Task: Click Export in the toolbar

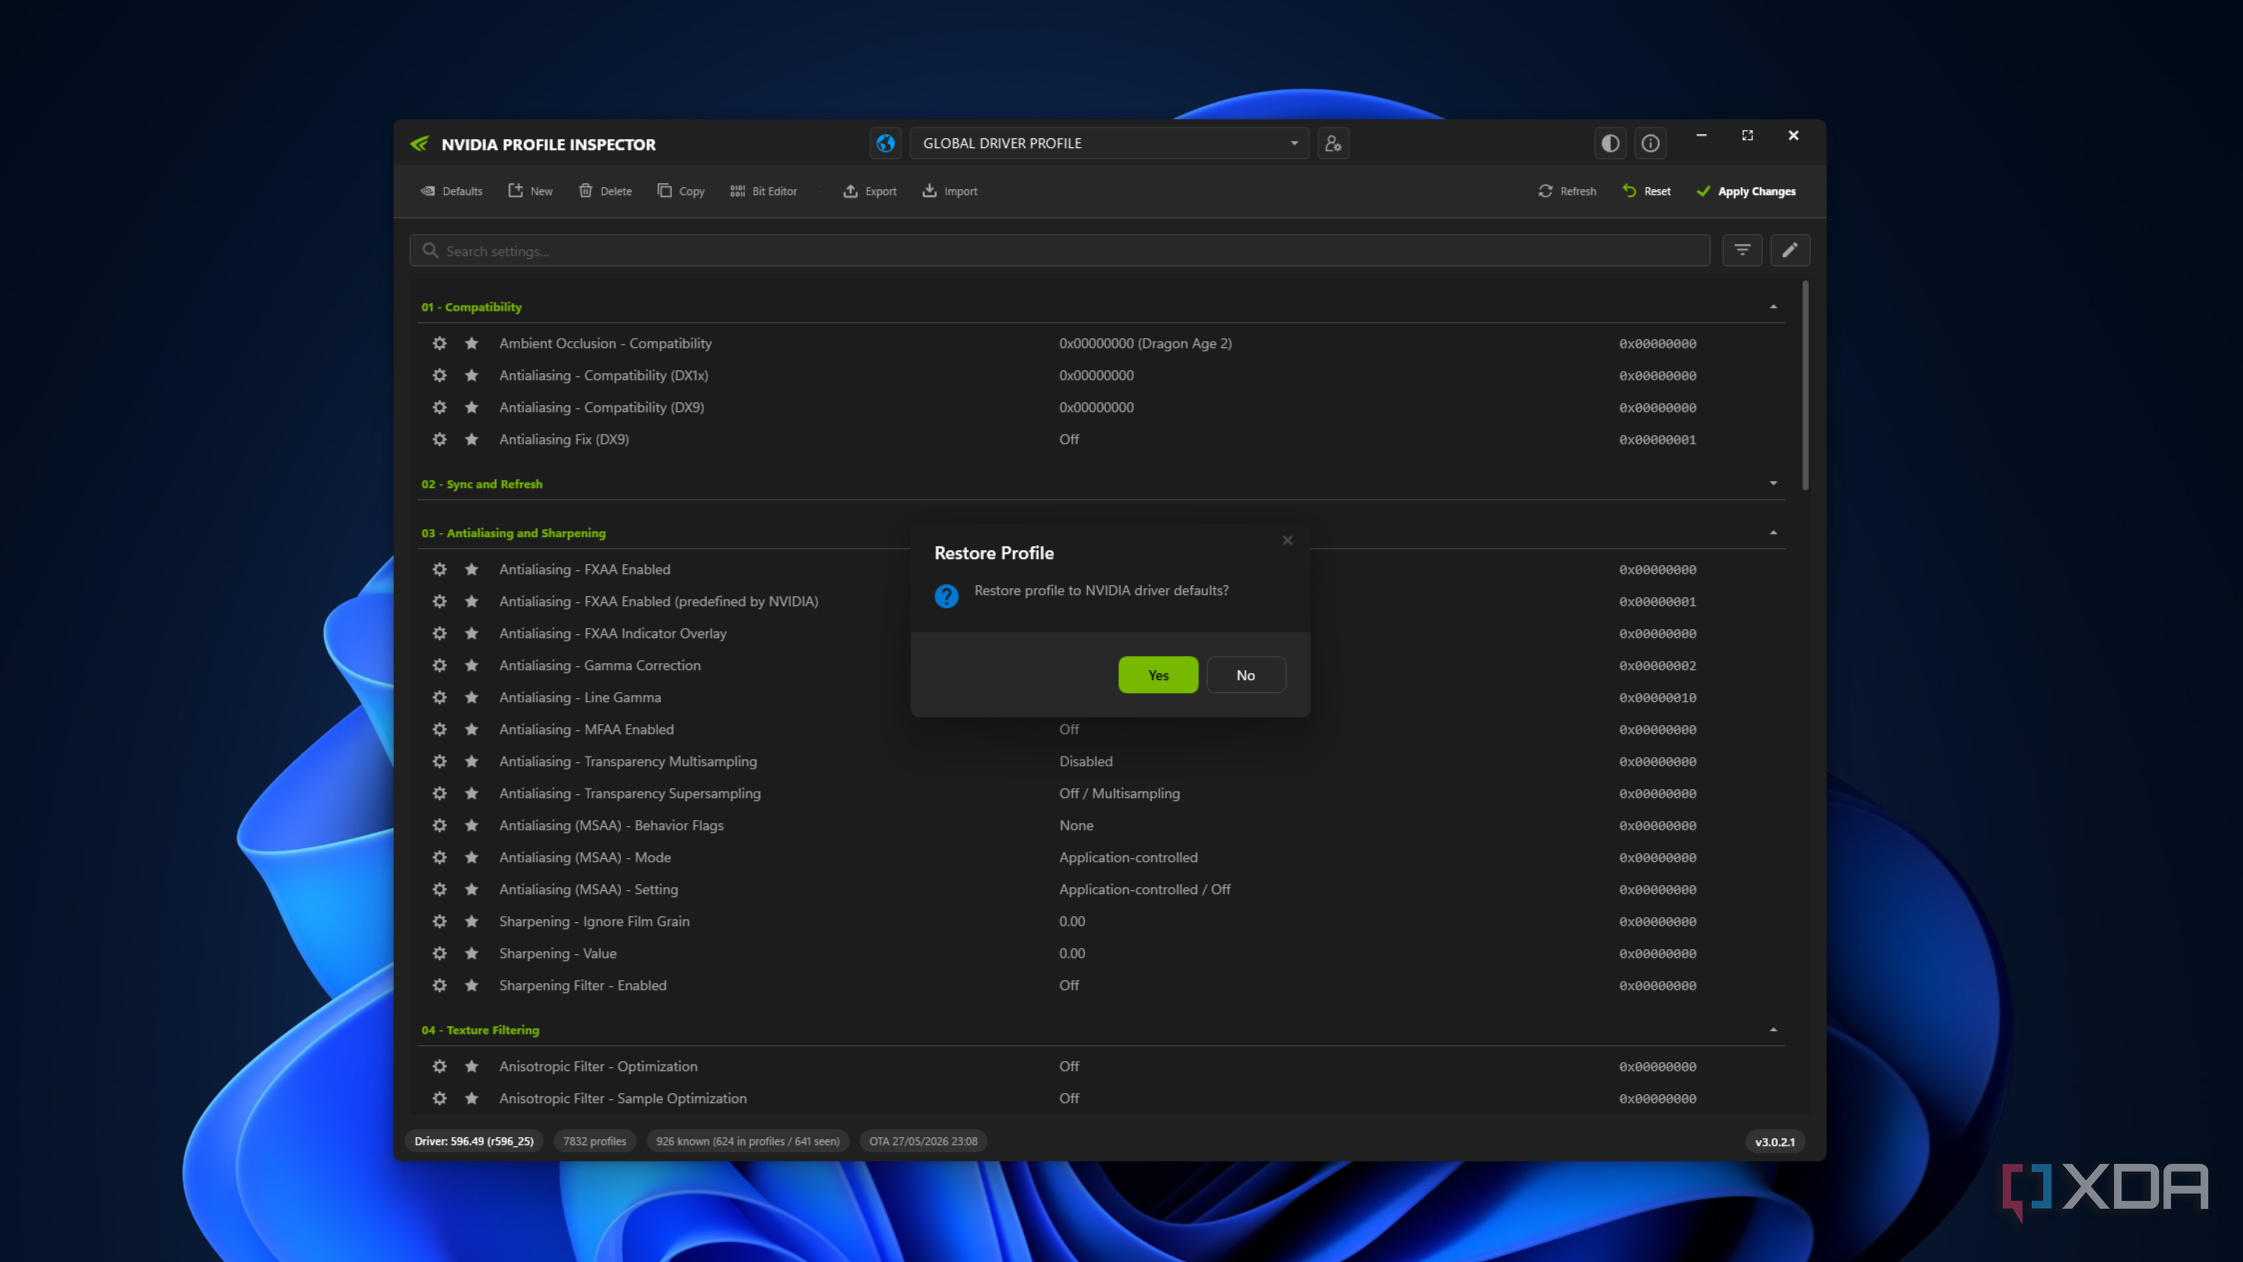Action: (870, 191)
